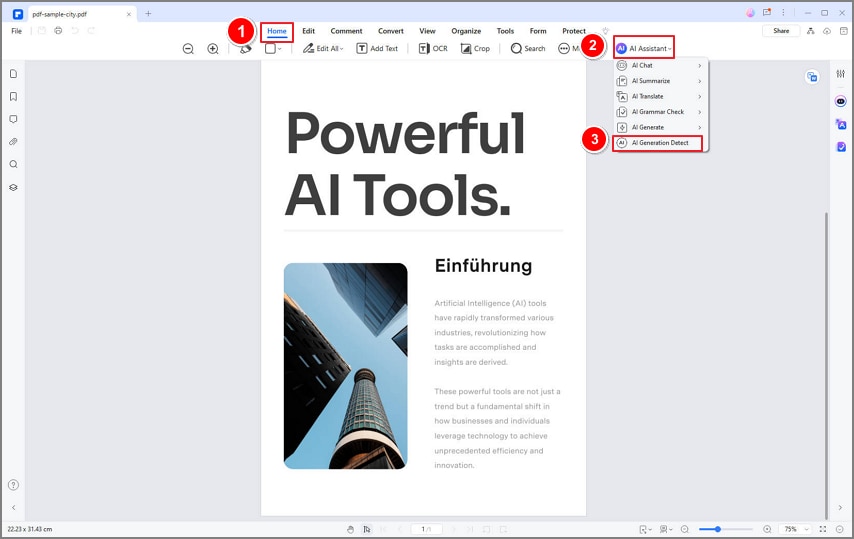Click the cloud upload icon
This screenshot has width=854, height=539.
(x=827, y=31)
